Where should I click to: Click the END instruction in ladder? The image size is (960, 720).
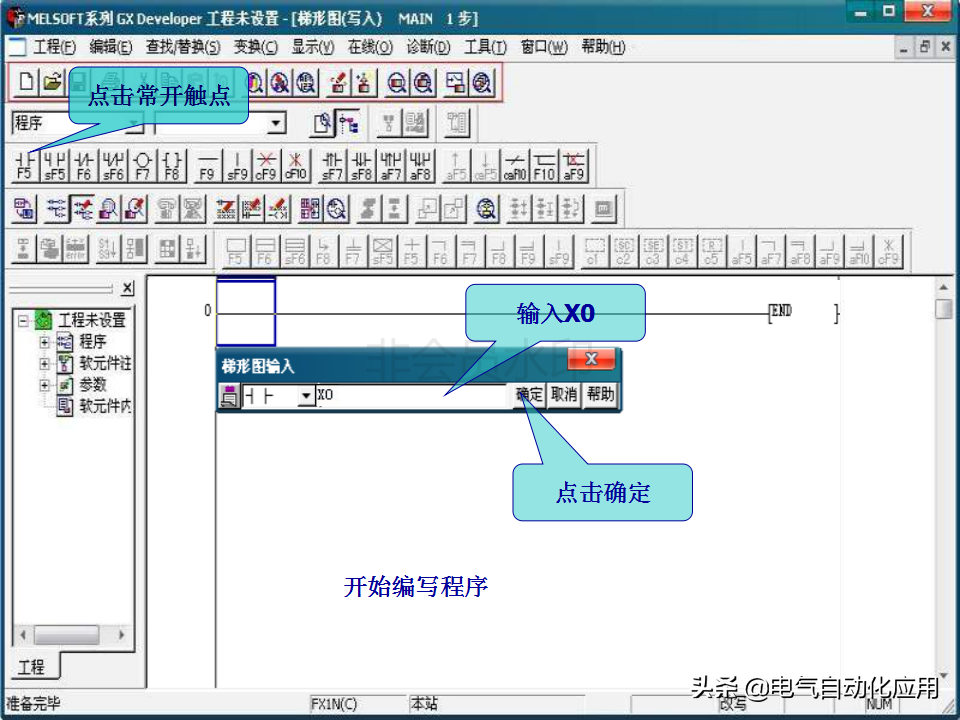pos(781,312)
